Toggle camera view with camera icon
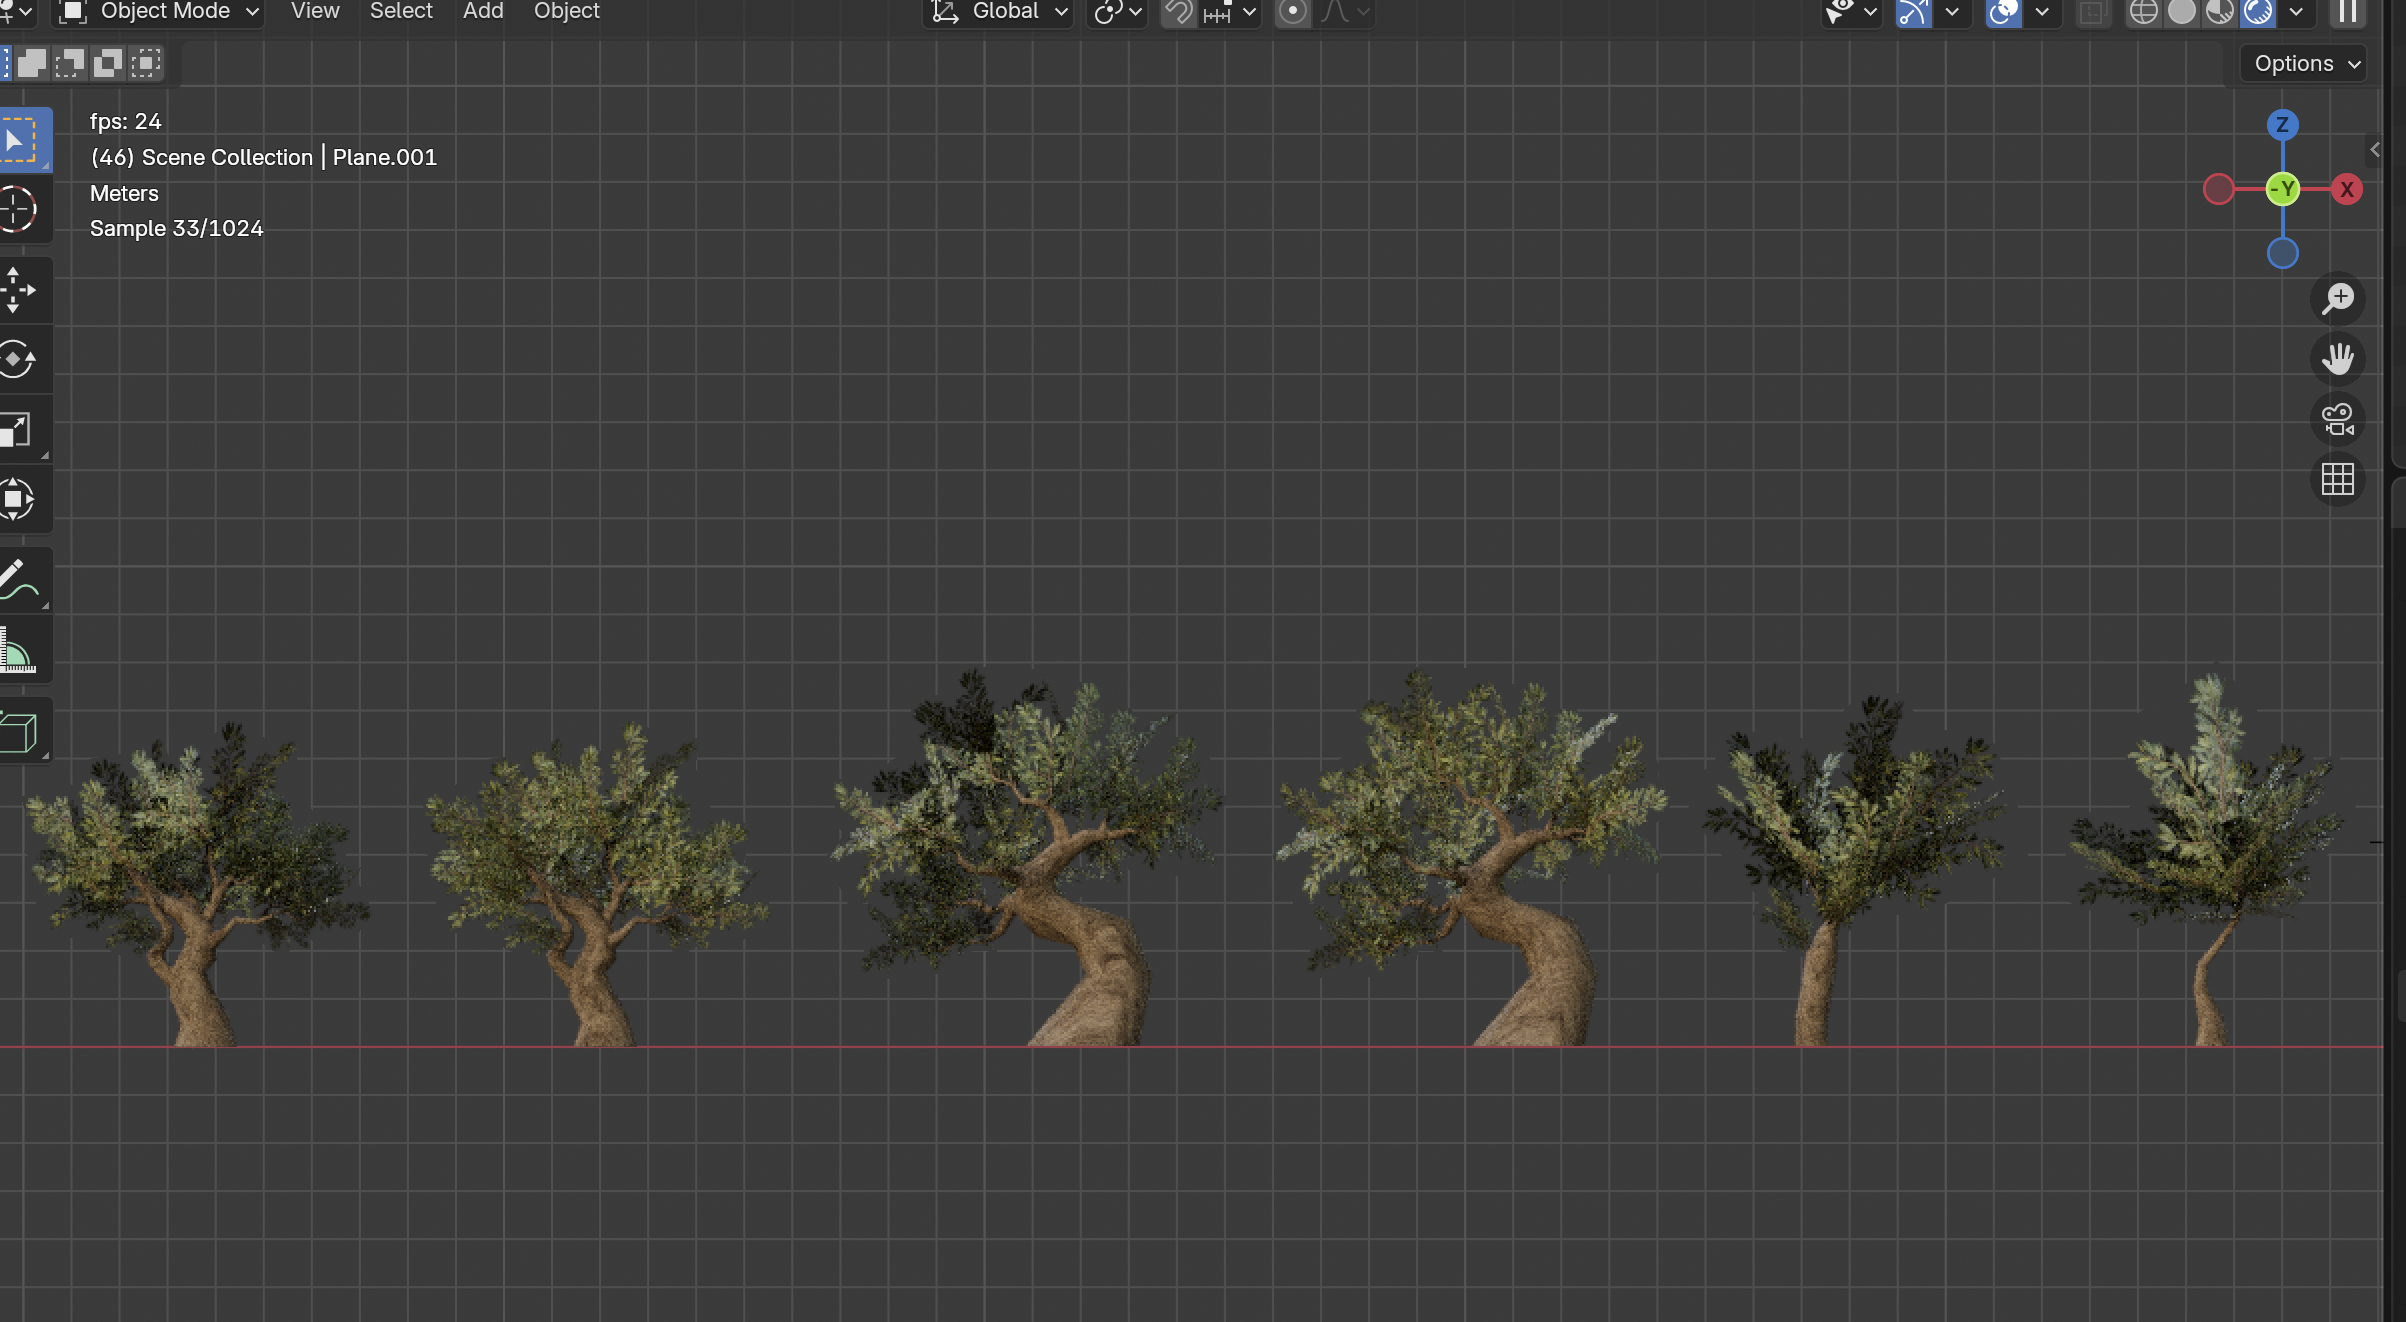The image size is (2406, 1322). [2338, 419]
